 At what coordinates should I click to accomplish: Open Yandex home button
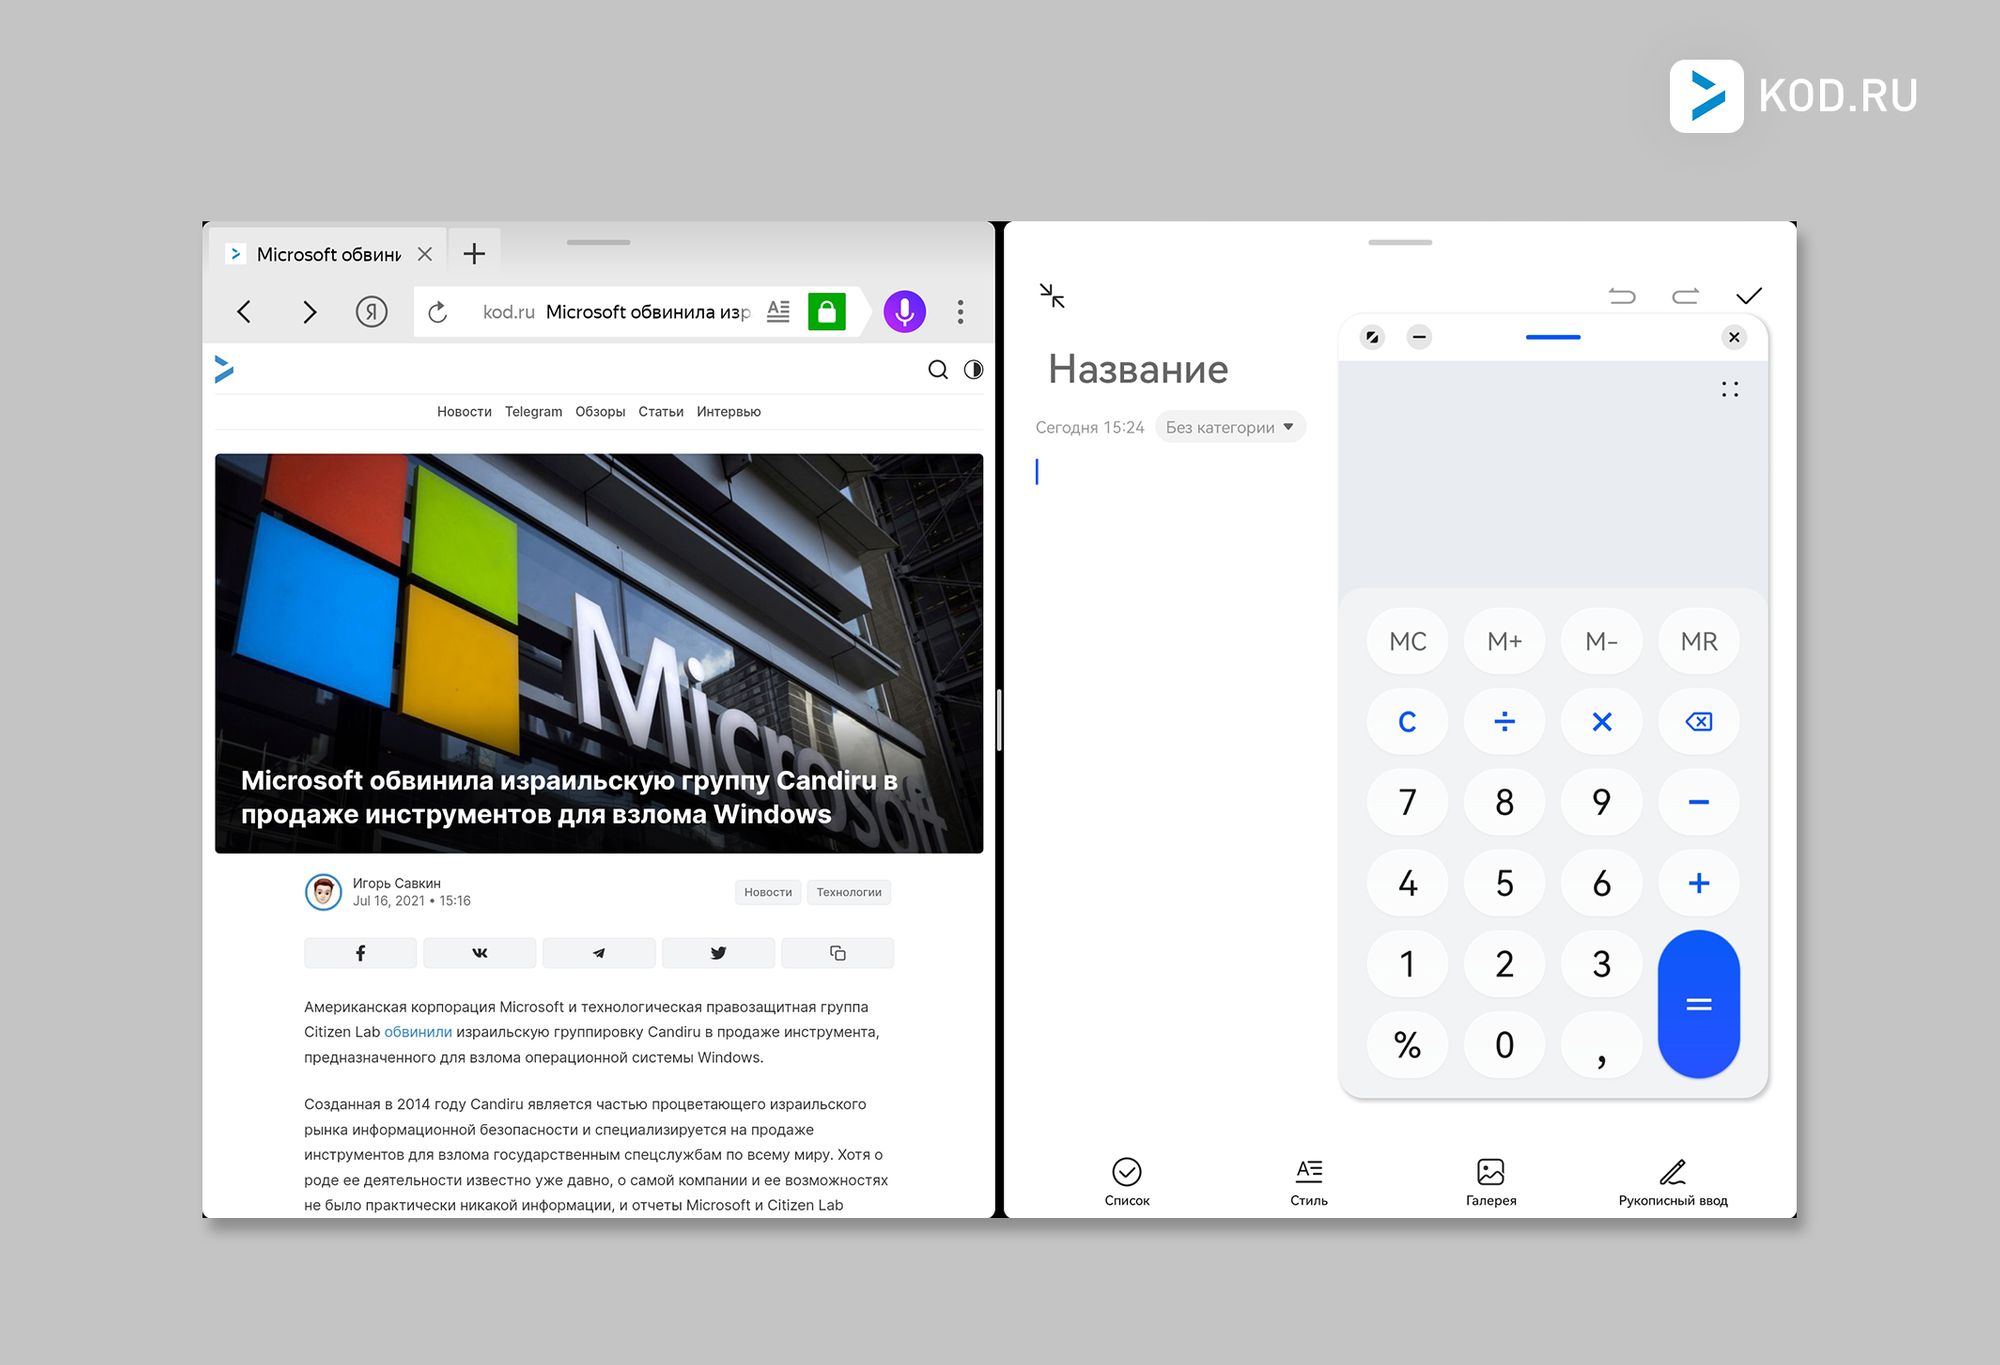pyautogui.click(x=371, y=312)
